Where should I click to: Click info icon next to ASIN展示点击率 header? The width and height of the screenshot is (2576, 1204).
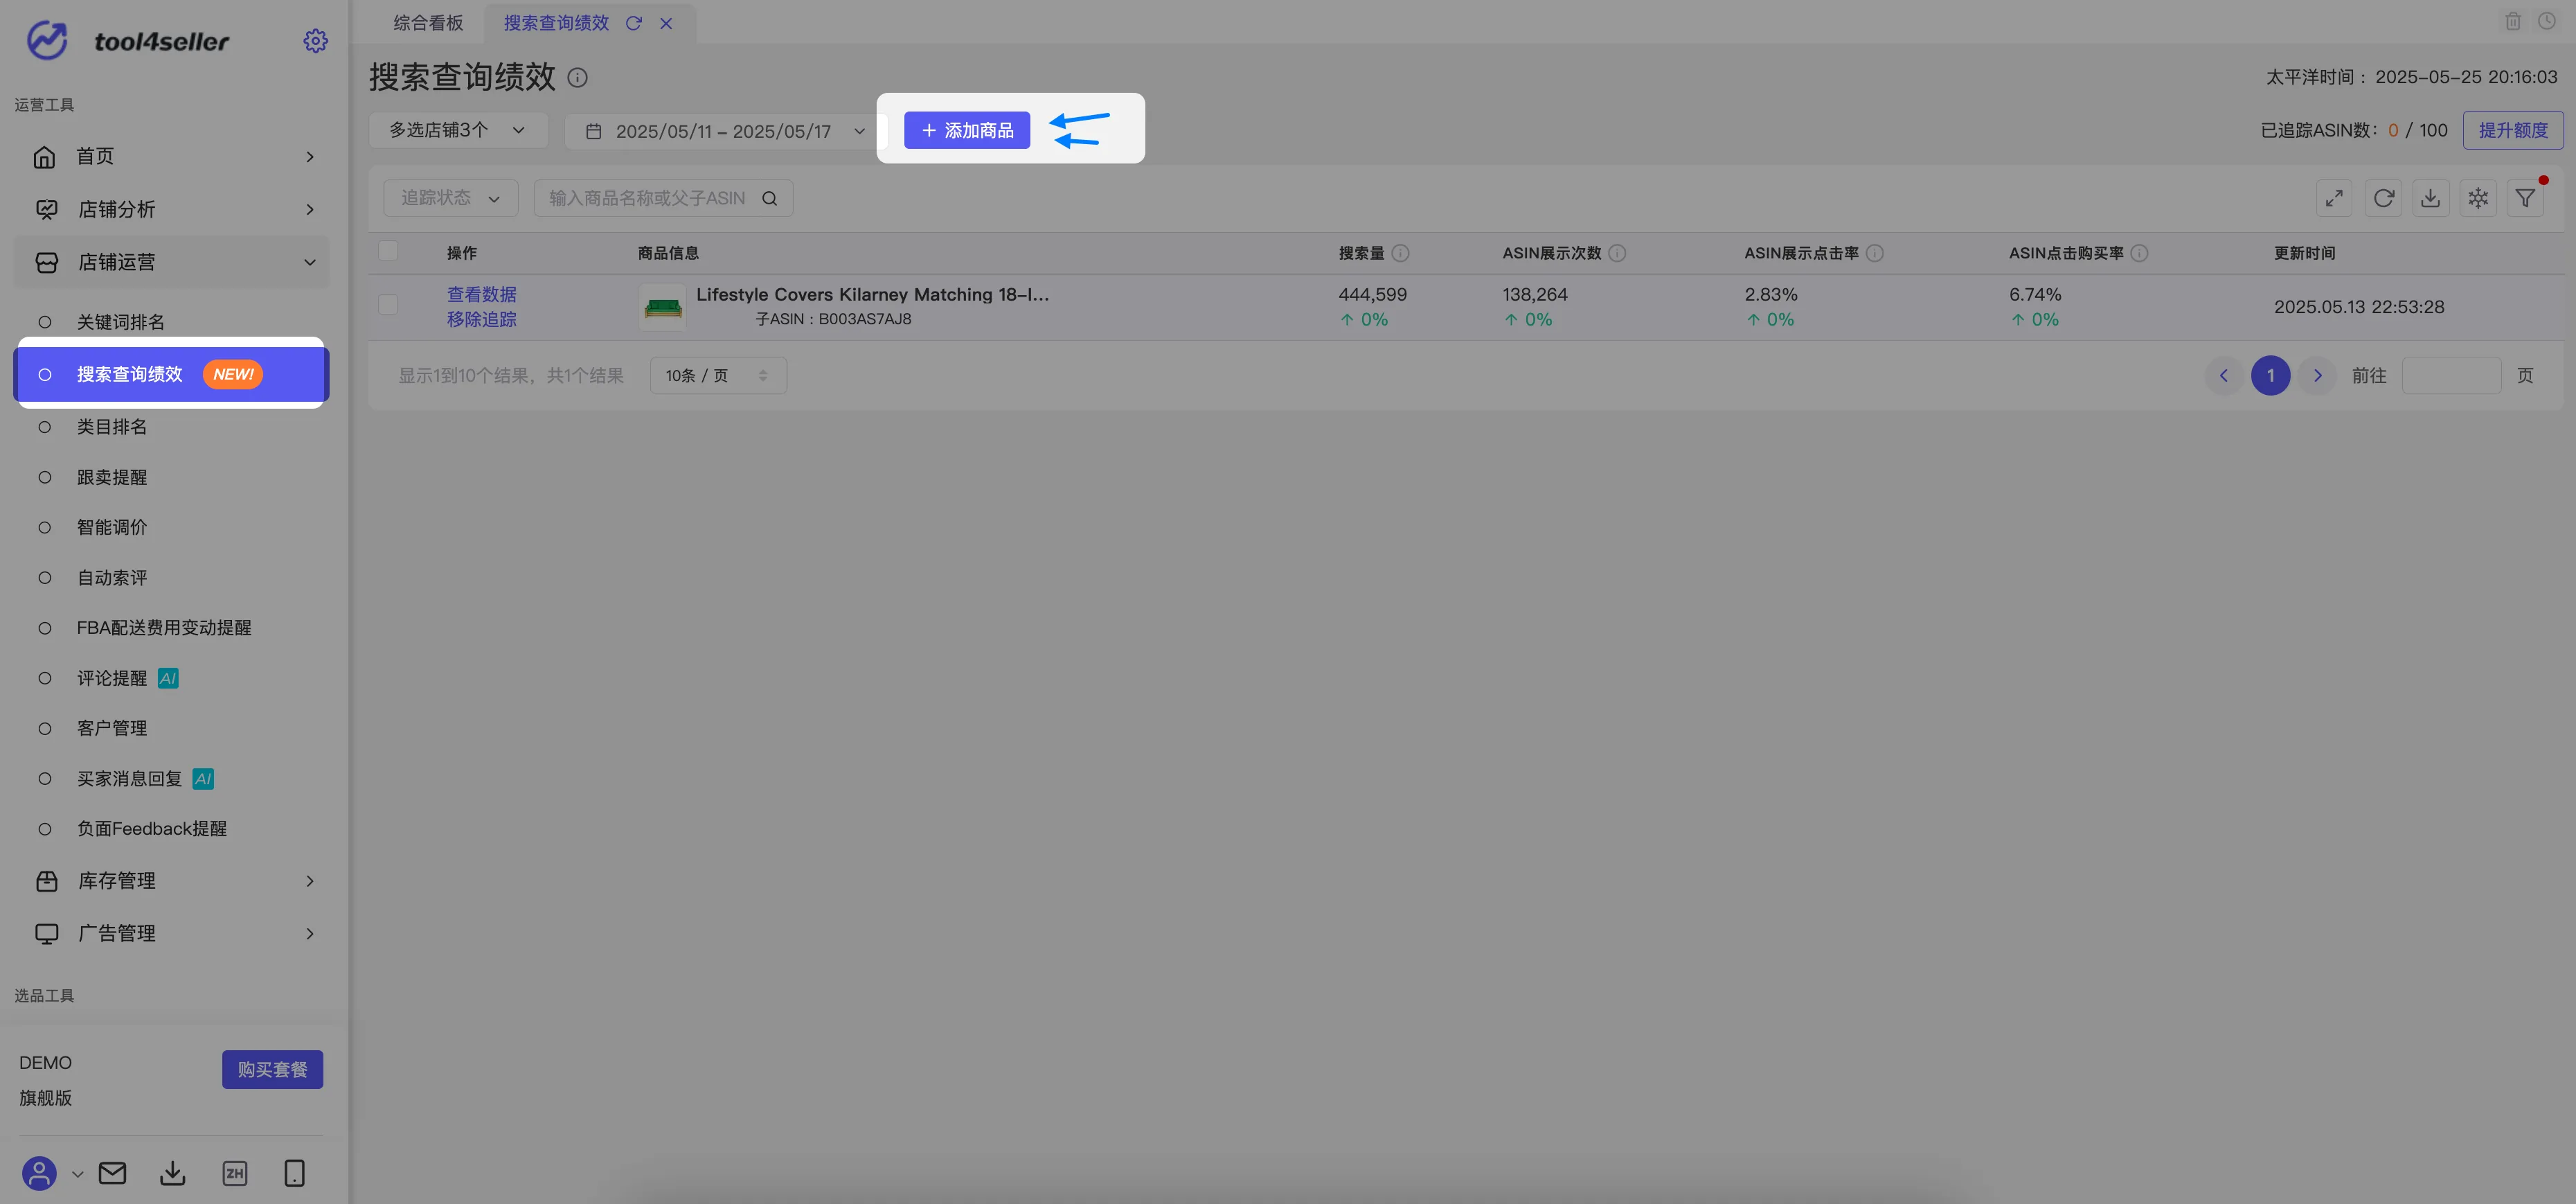(x=1875, y=253)
